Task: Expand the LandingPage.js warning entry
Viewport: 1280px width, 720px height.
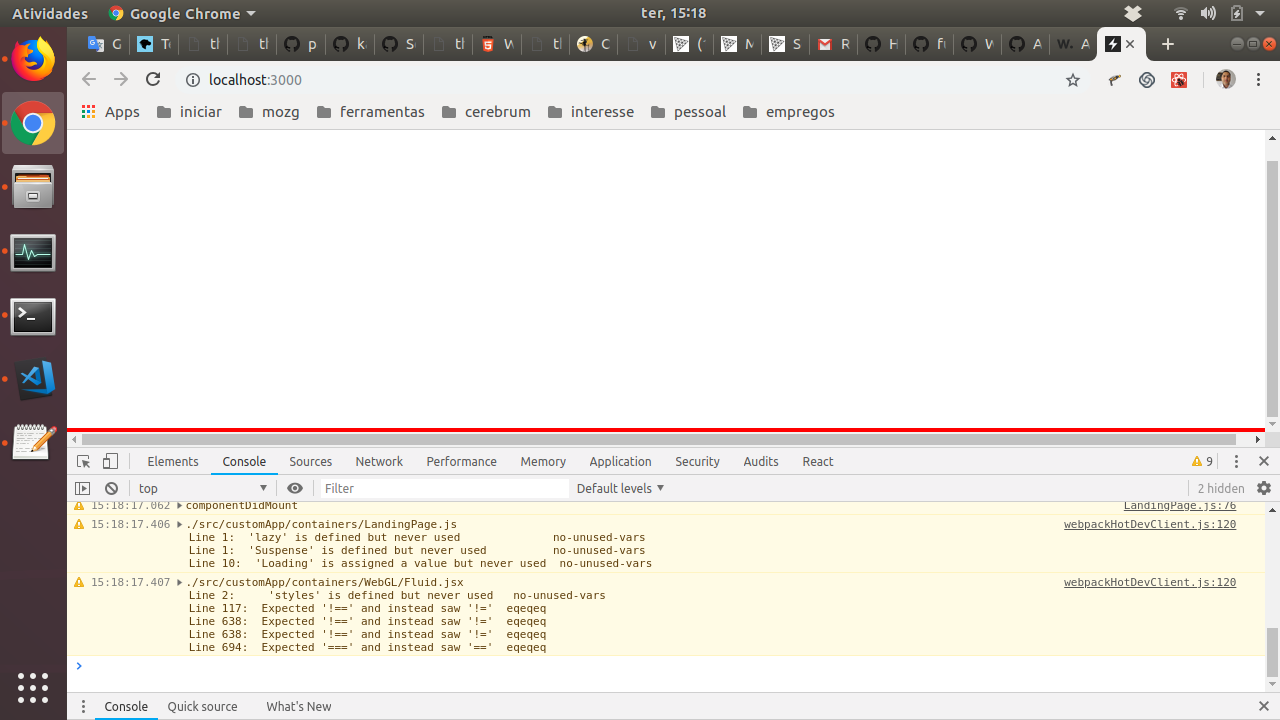Action: [181, 524]
